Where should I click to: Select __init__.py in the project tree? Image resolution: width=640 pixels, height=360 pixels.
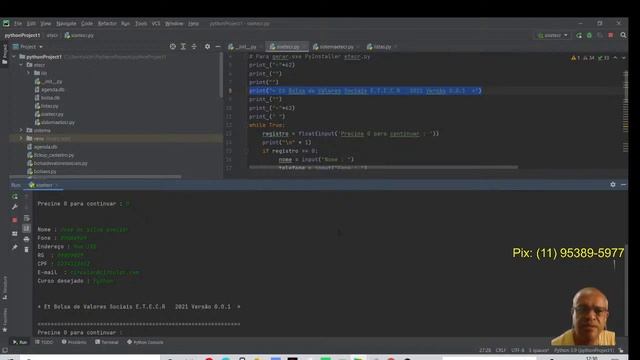[49, 82]
